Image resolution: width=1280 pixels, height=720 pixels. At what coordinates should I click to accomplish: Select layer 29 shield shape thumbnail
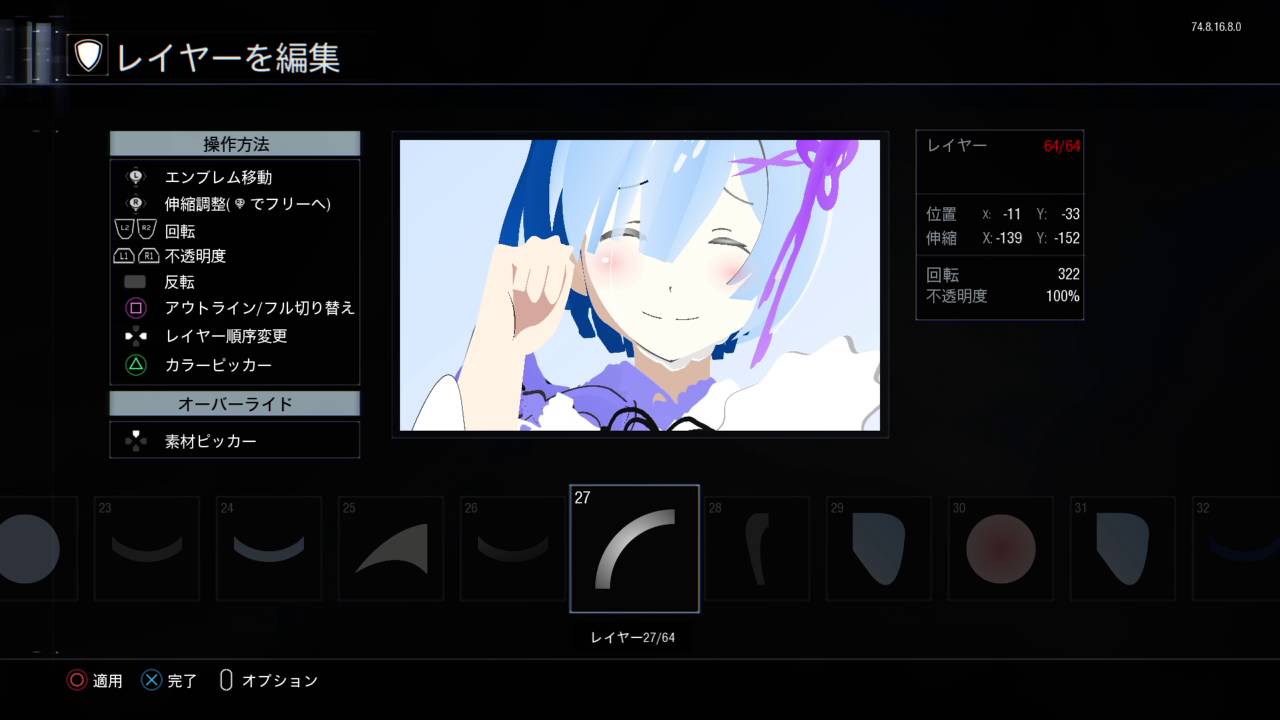pyautogui.click(x=879, y=548)
